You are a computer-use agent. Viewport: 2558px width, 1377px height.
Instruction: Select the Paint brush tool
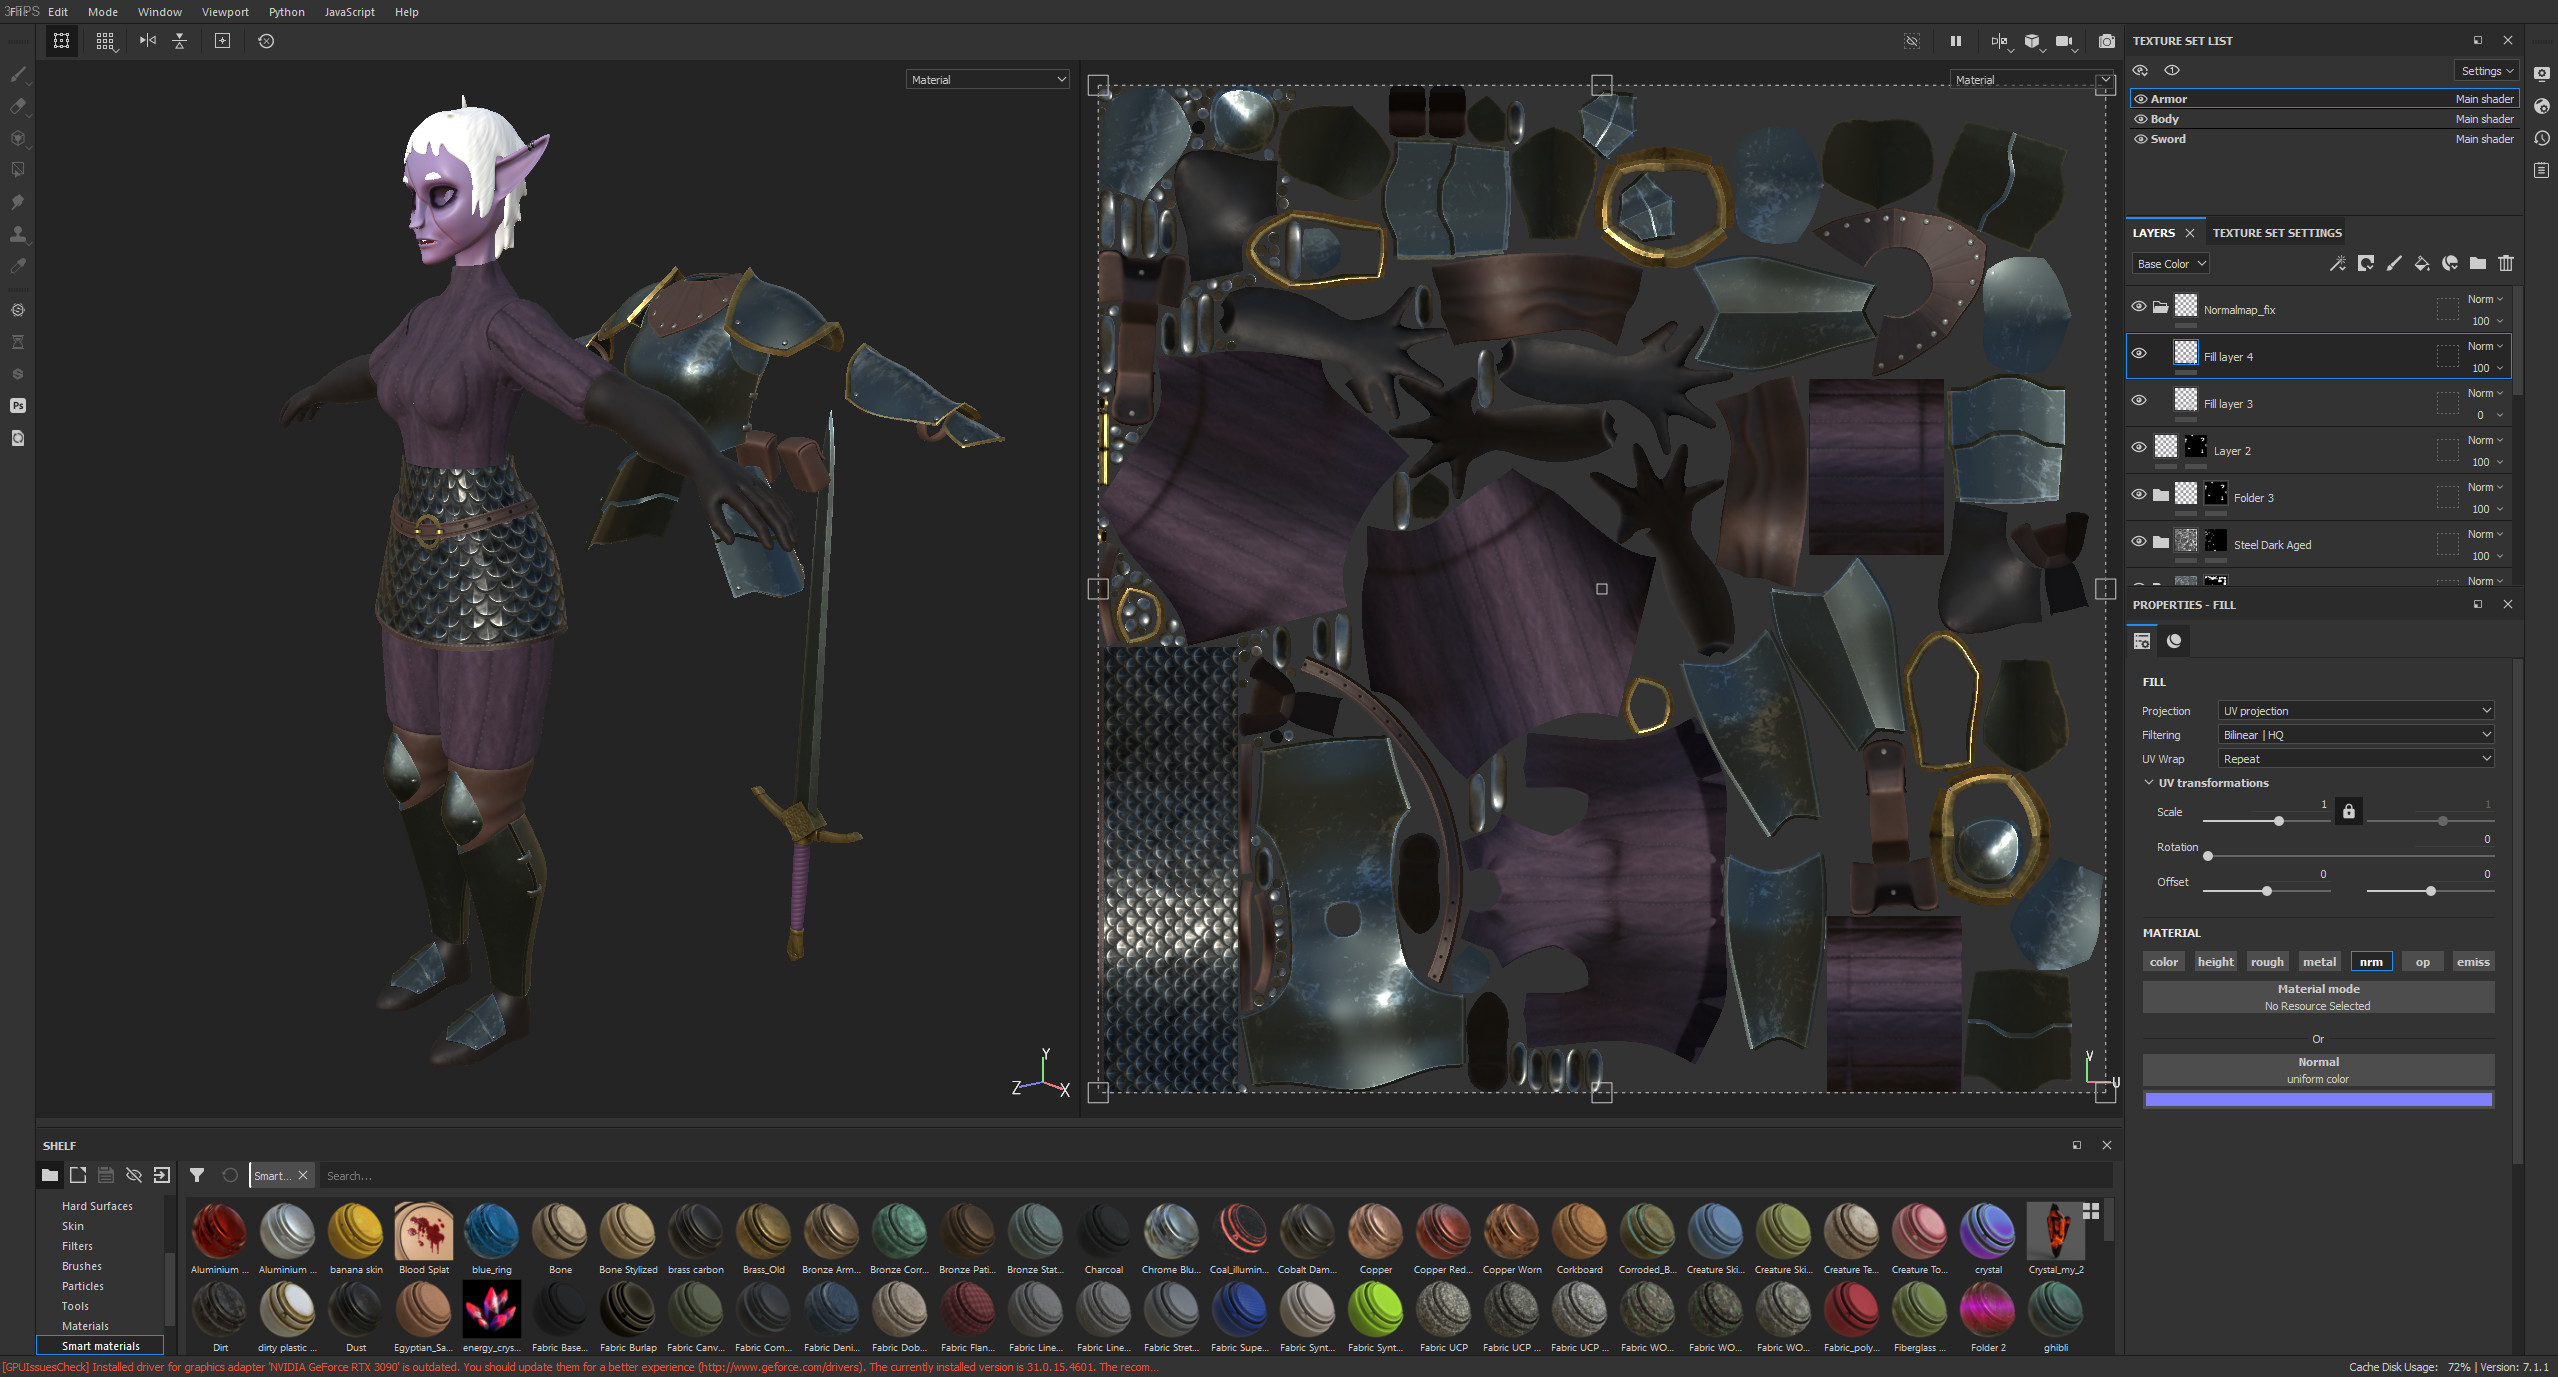(x=18, y=75)
